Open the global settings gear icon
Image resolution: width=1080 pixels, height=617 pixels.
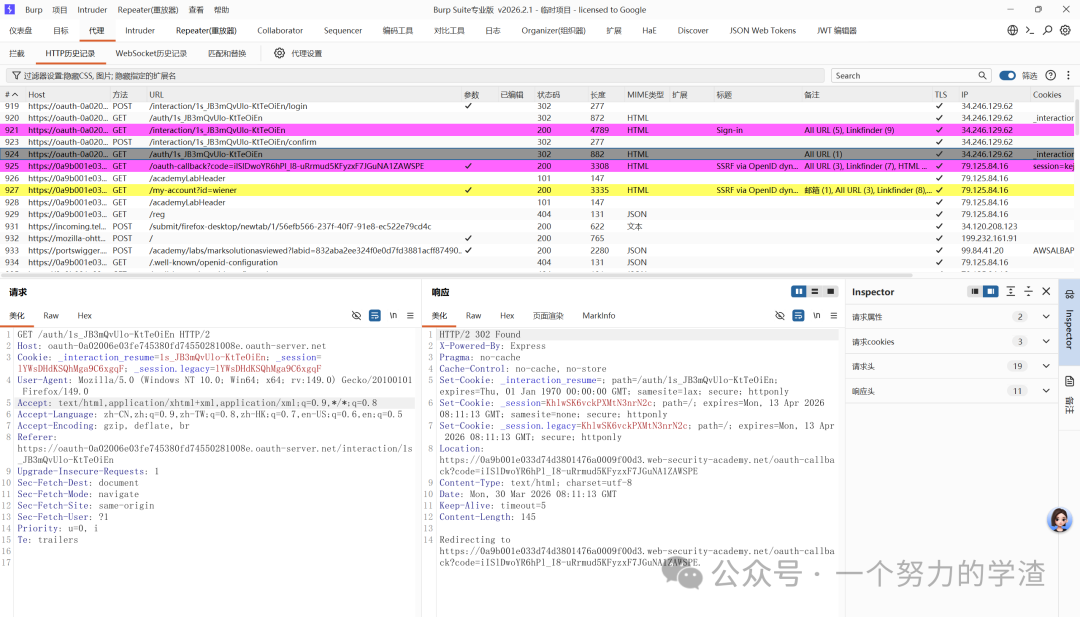point(1065,30)
